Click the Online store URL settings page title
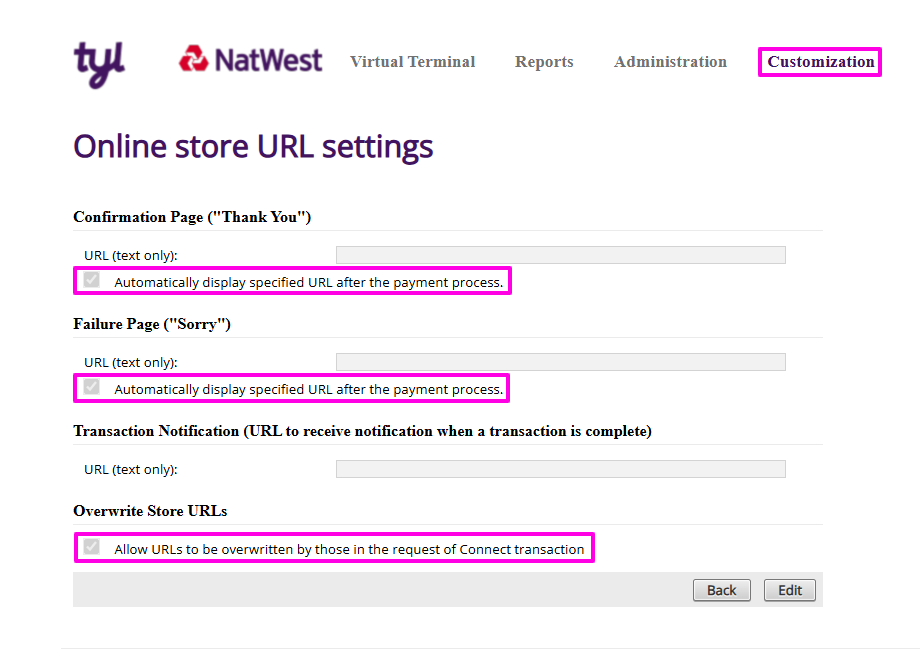920x650 pixels. (x=253, y=147)
